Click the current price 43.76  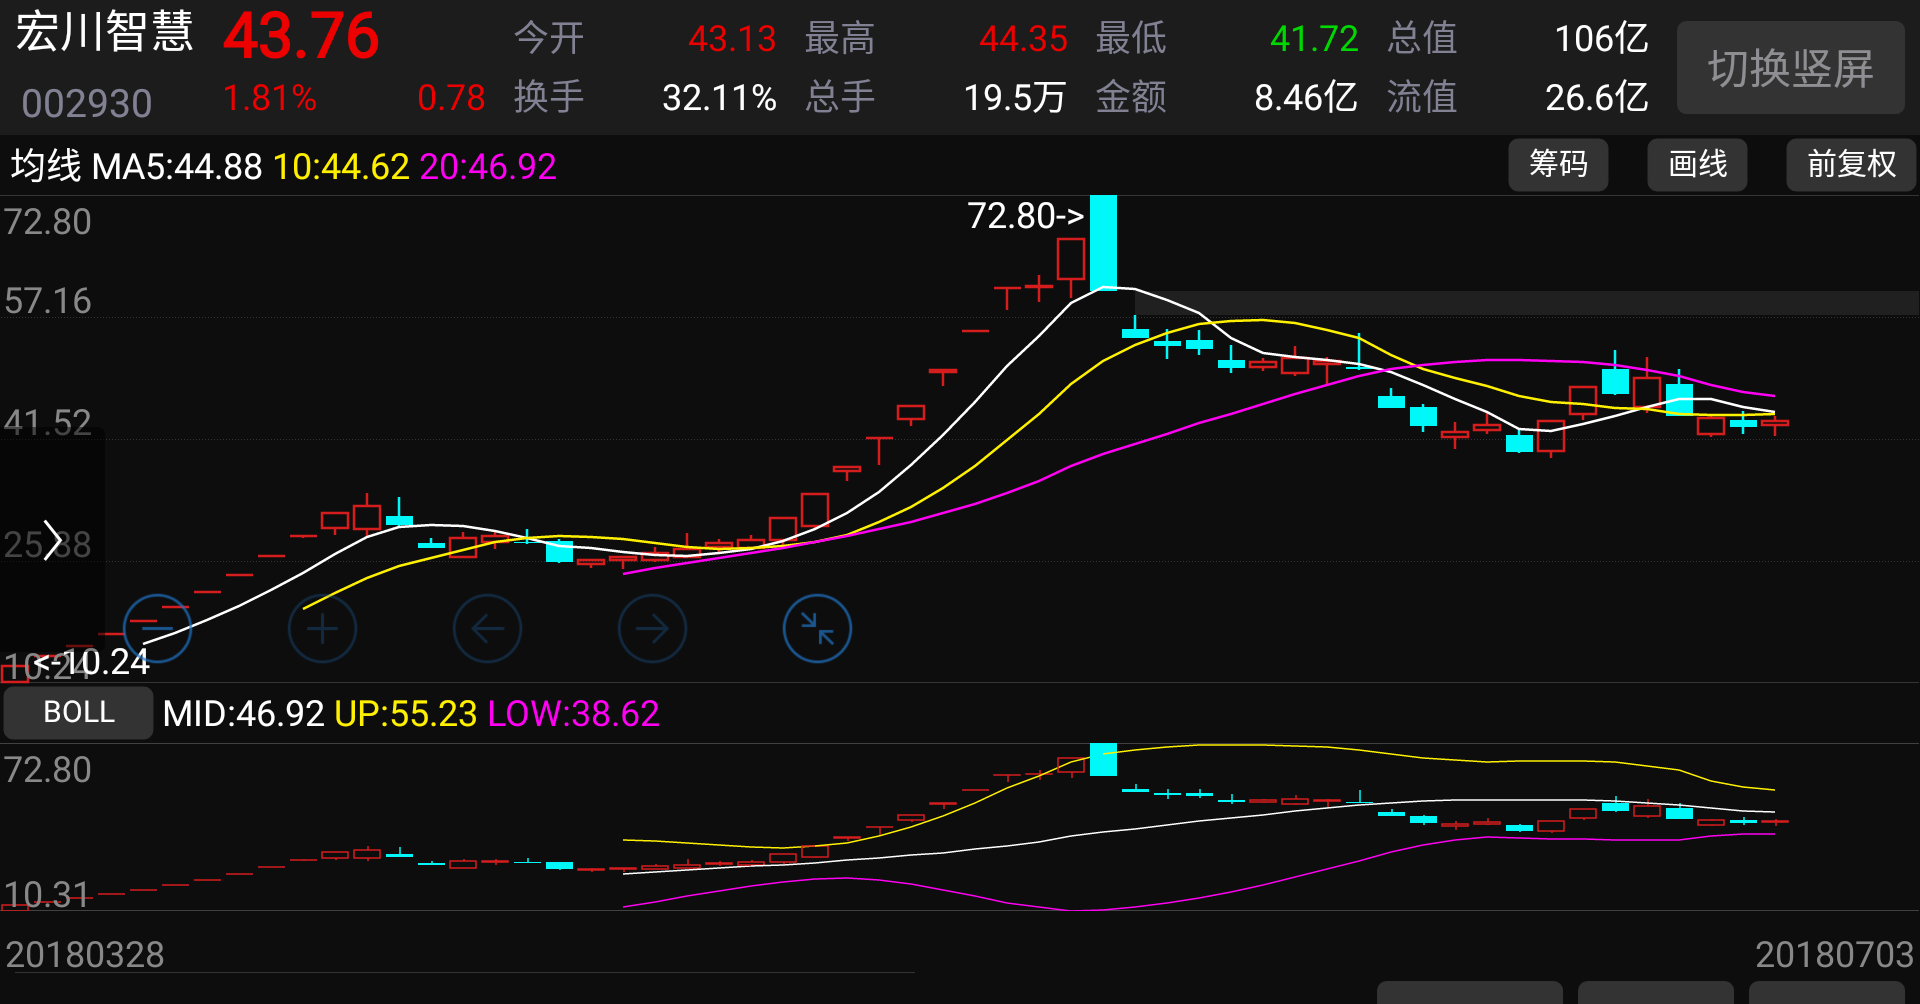(301, 37)
